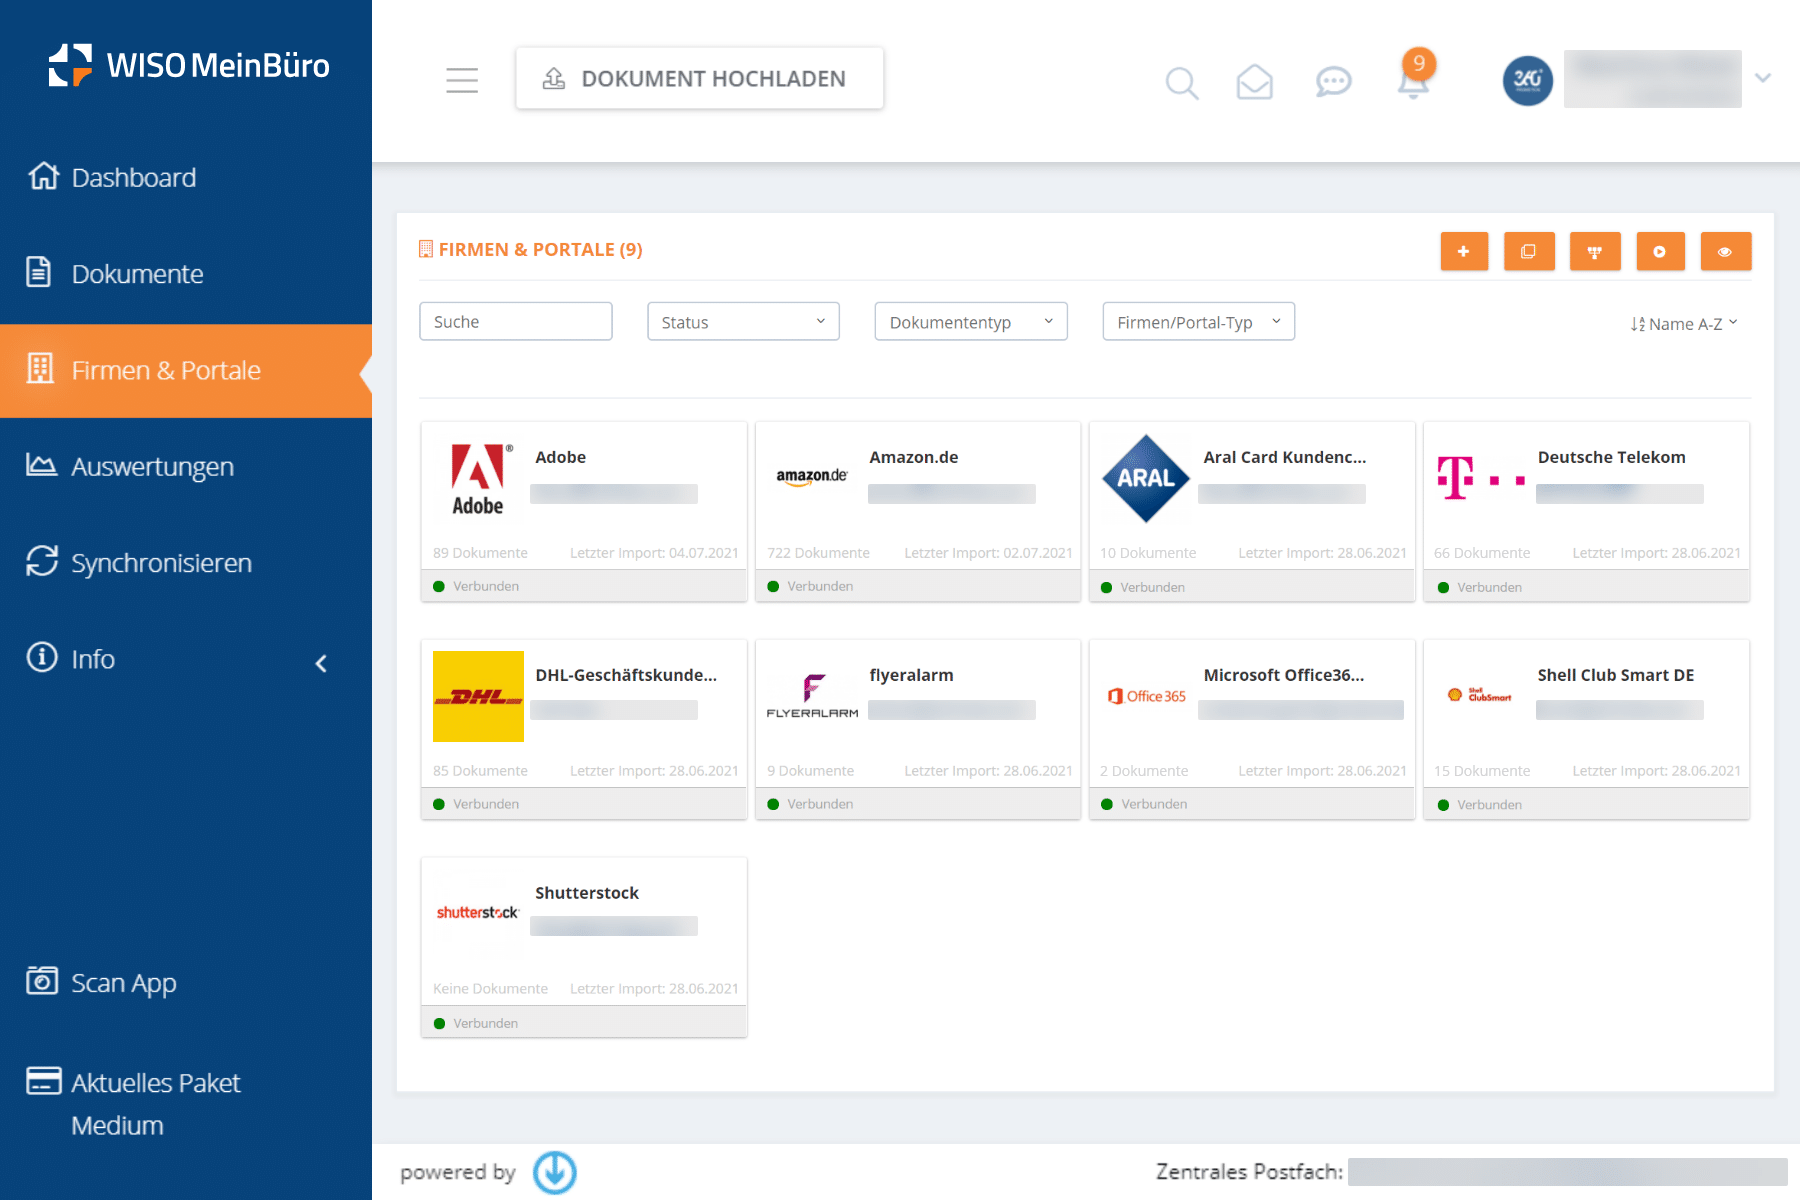Viewport: 1800px width, 1200px height.
Task: Open the Deutsche Telekom card title
Action: tap(1611, 457)
